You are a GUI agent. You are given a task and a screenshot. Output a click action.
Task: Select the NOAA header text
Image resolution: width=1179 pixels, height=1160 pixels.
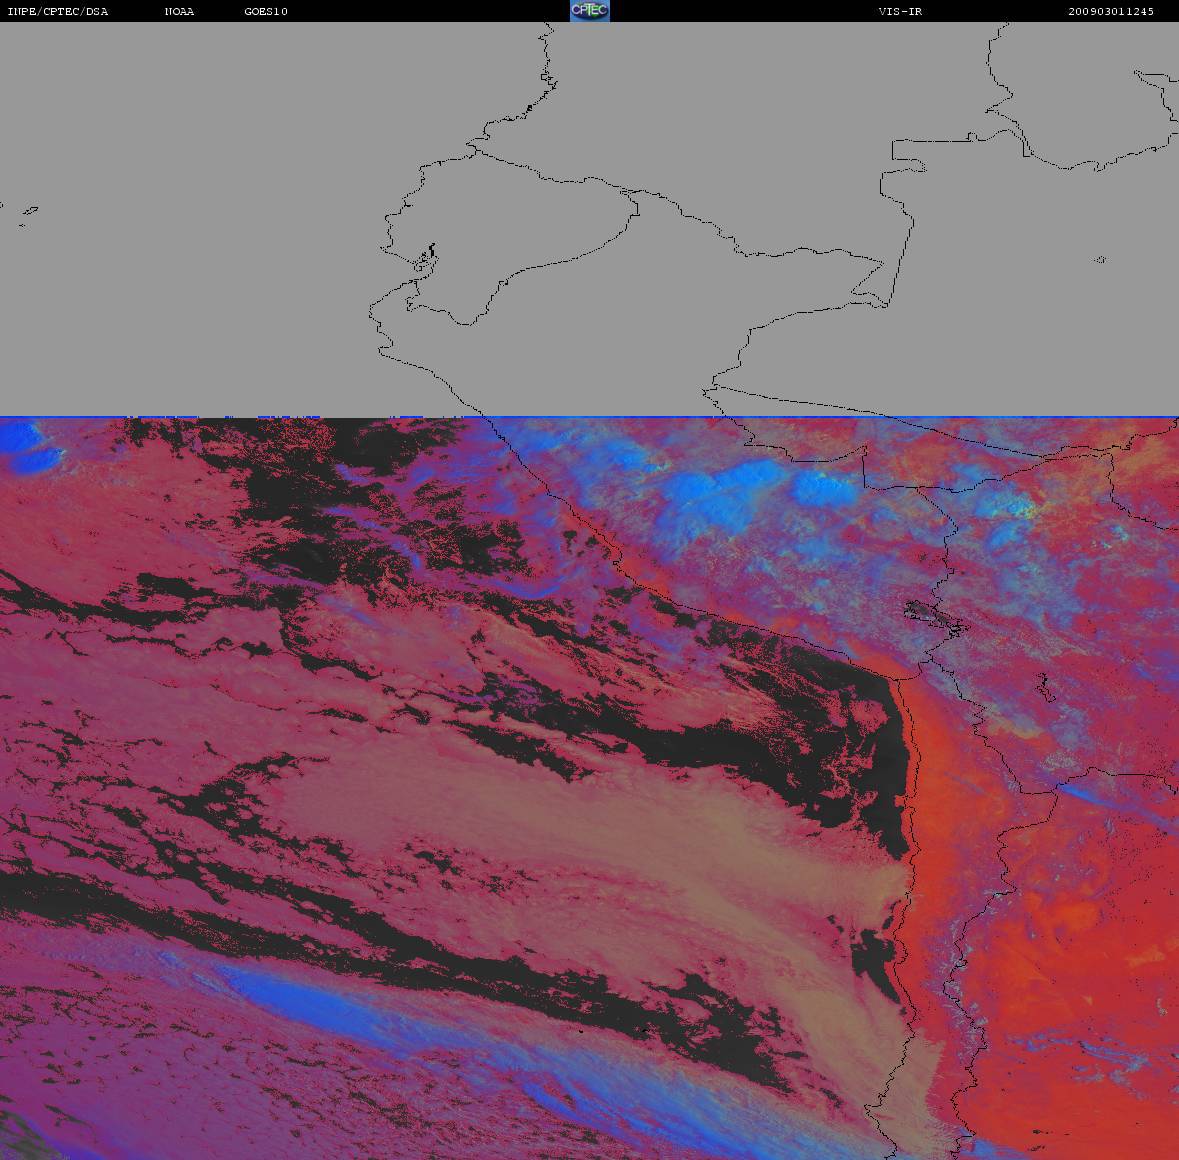pyautogui.click(x=179, y=11)
